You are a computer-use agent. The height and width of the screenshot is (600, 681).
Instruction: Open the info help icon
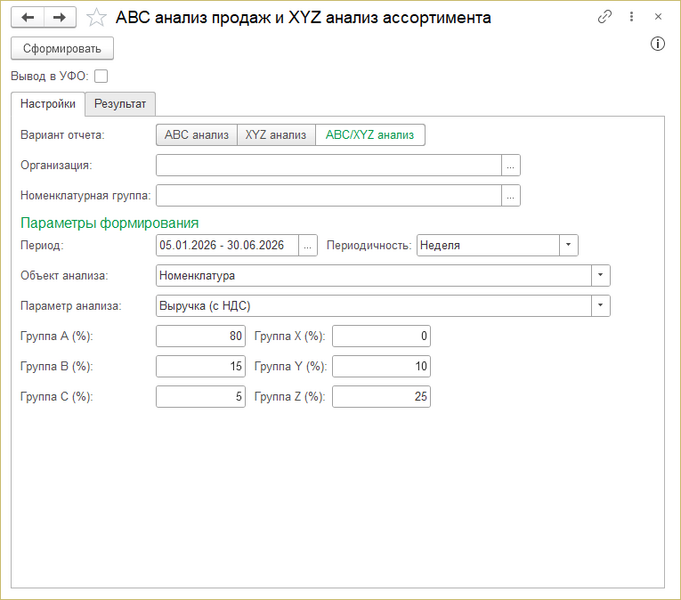(658, 44)
